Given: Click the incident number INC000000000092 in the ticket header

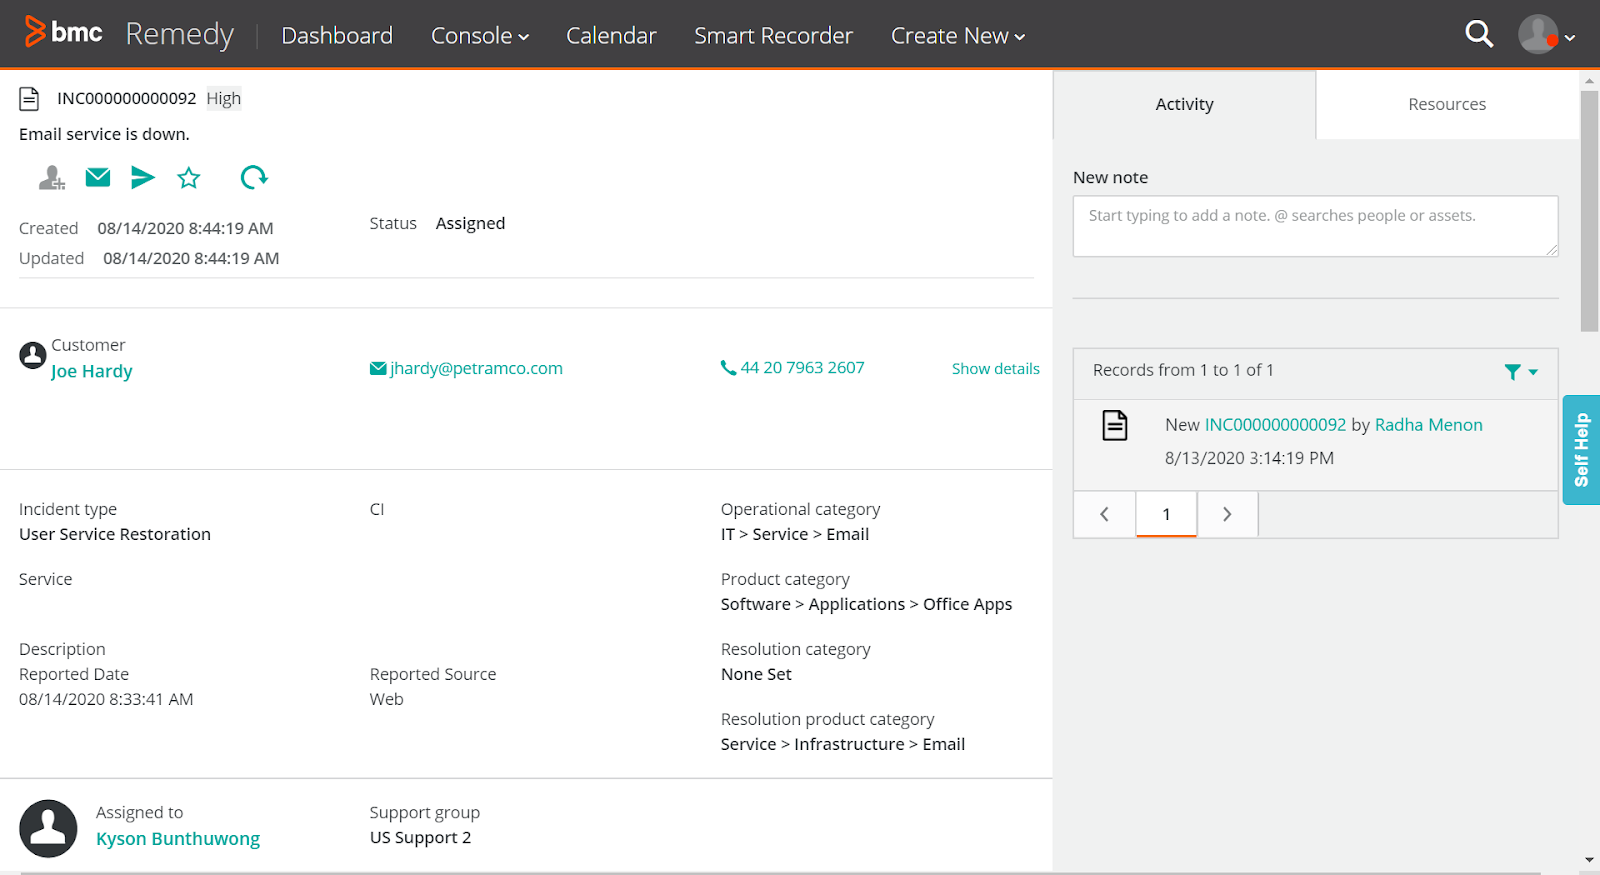Looking at the screenshot, I should [127, 98].
